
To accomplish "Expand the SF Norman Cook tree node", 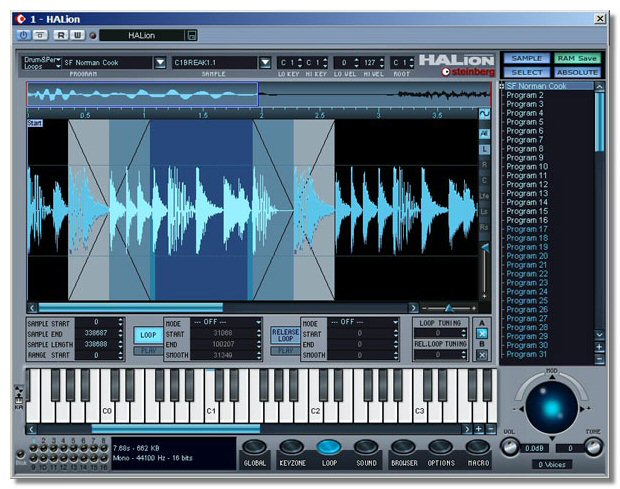I will tap(502, 86).
